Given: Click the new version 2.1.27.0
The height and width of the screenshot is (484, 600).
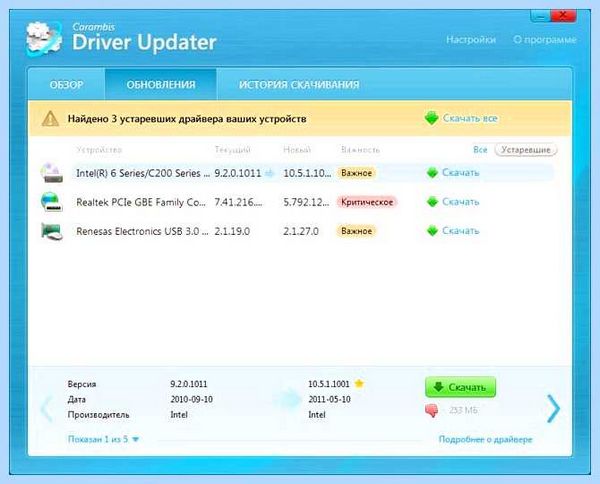Looking at the screenshot, I should coord(301,231).
